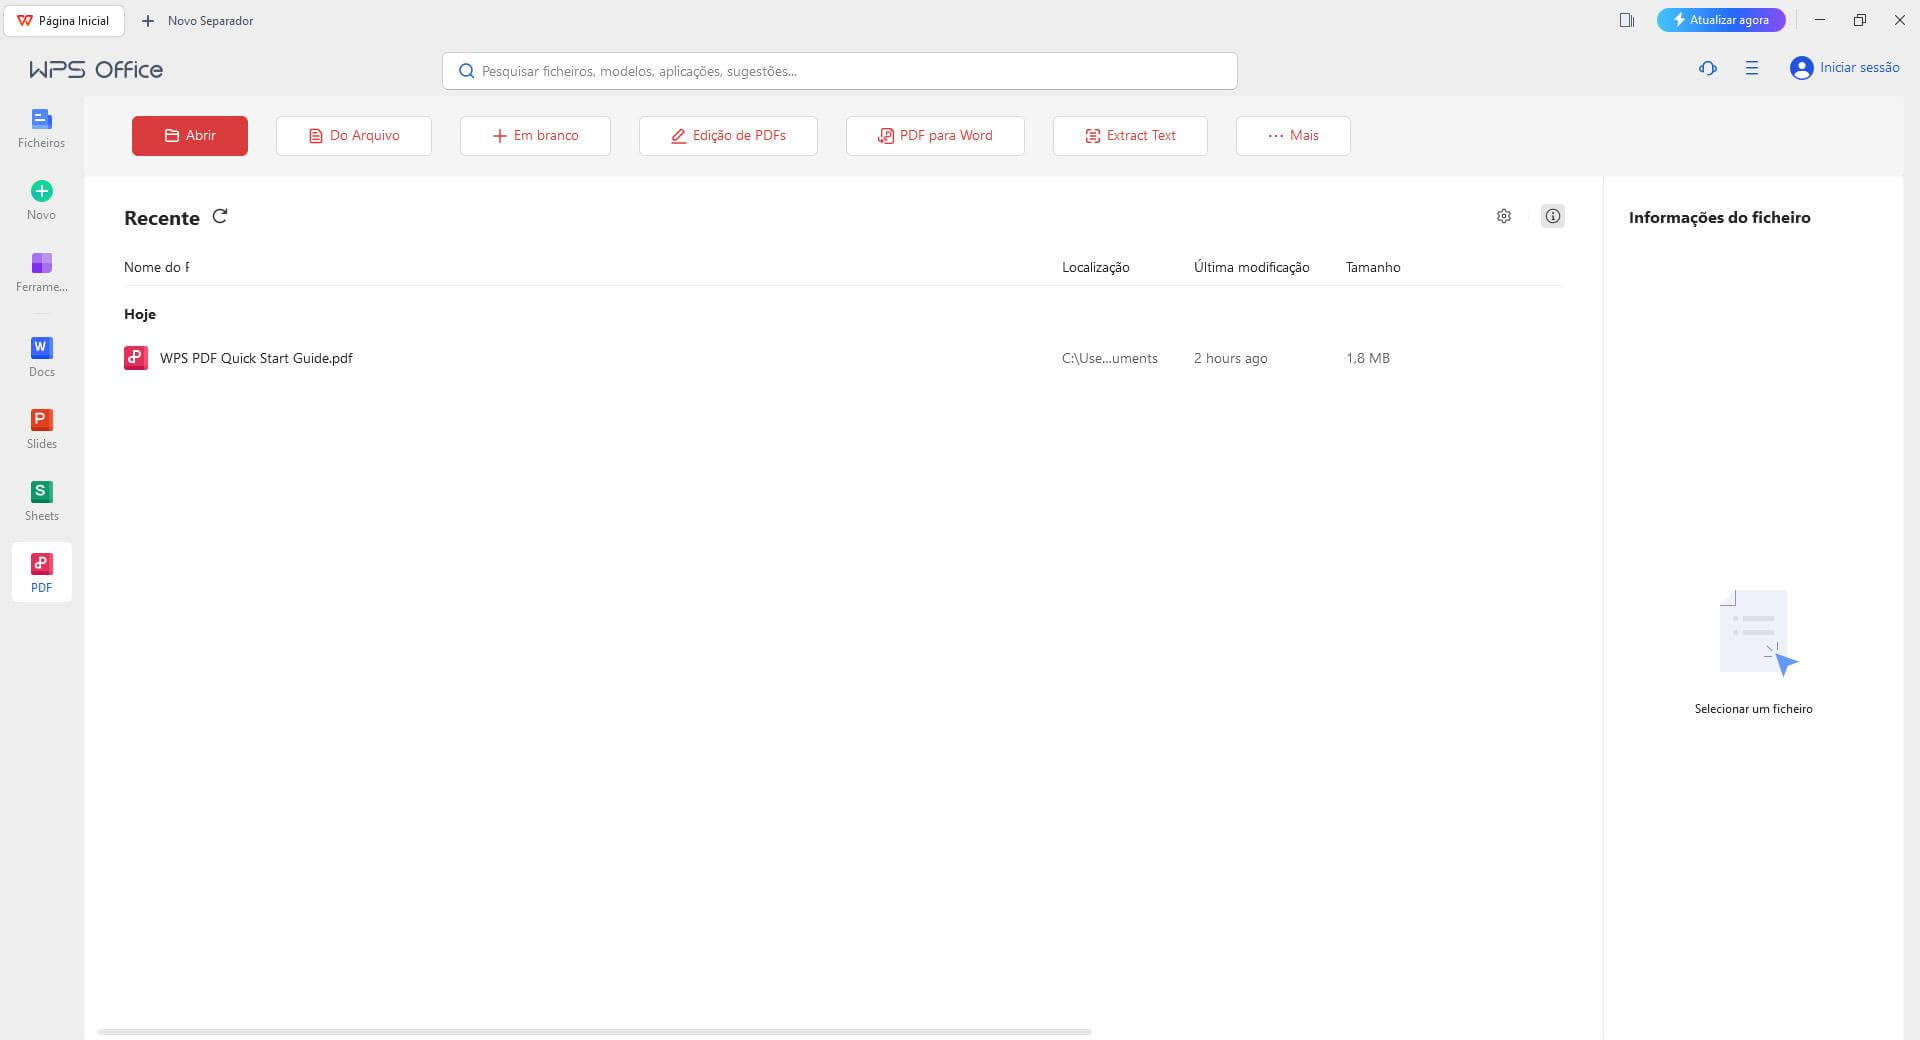Sort by the Tamanho column
Viewport: 1920px width, 1040px height.
tap(1373, 267)
